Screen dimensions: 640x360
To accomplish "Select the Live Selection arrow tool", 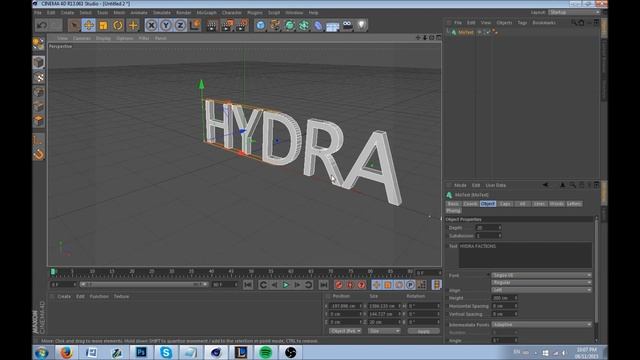I will coord(74,25).
